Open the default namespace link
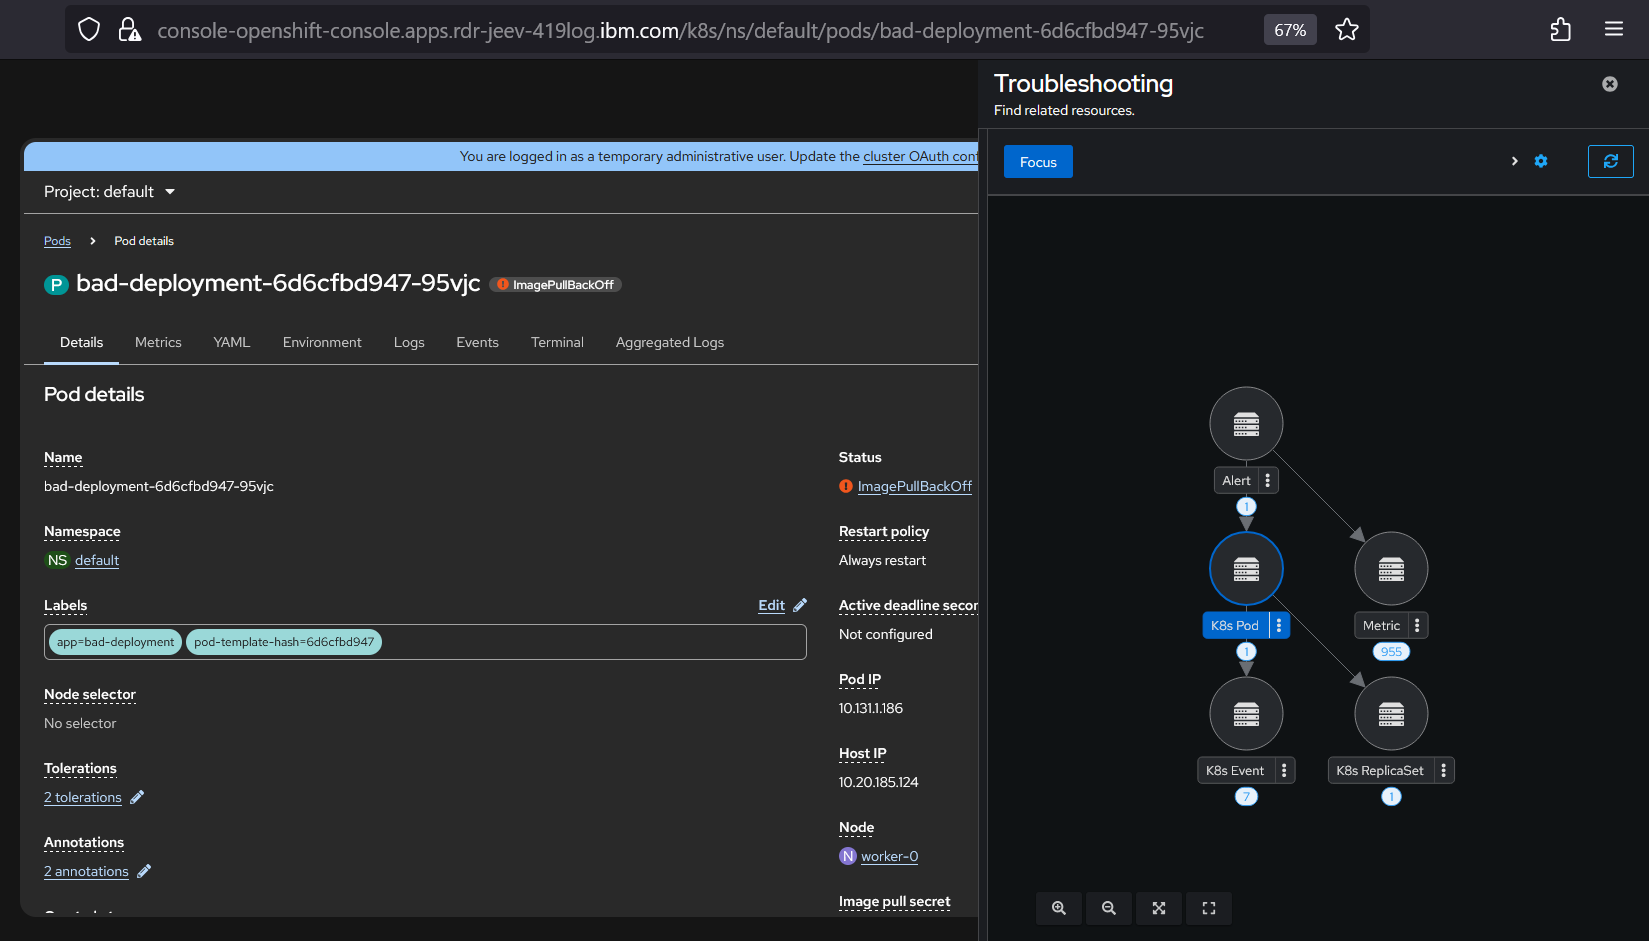 97,560
